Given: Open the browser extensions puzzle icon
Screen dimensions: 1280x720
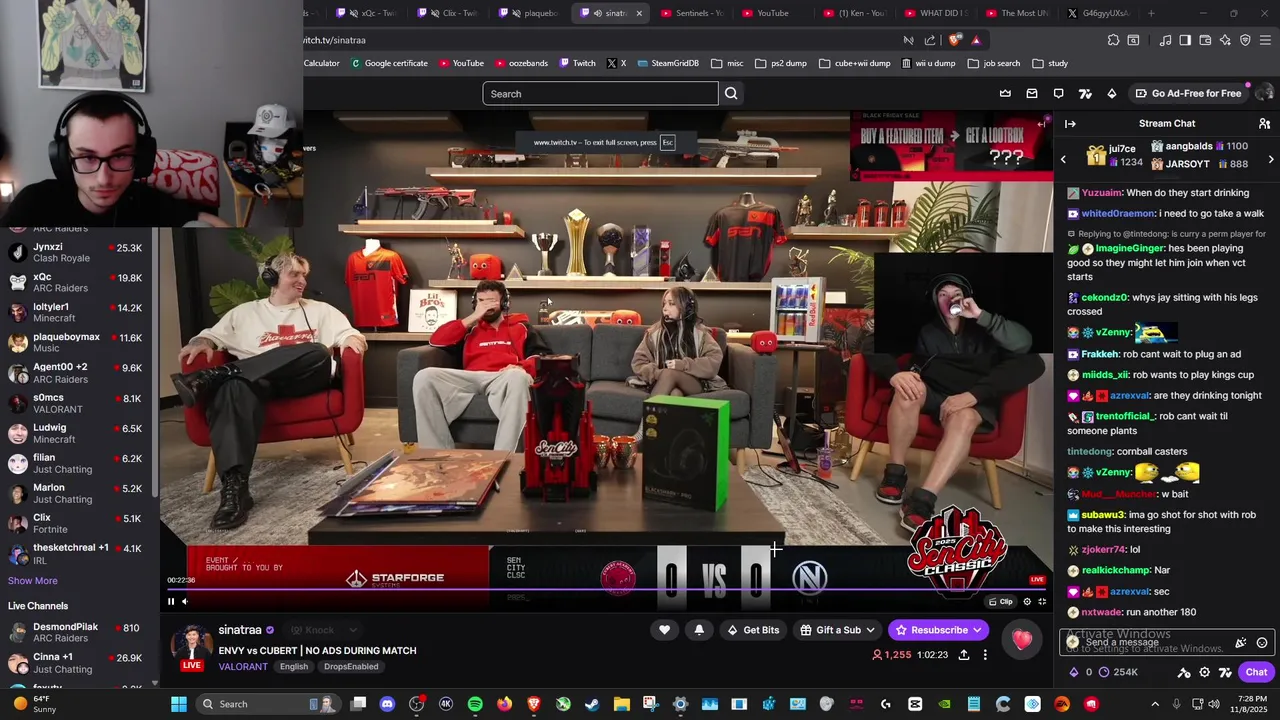Looking at the screenshot, I should tap(1113, 40).
